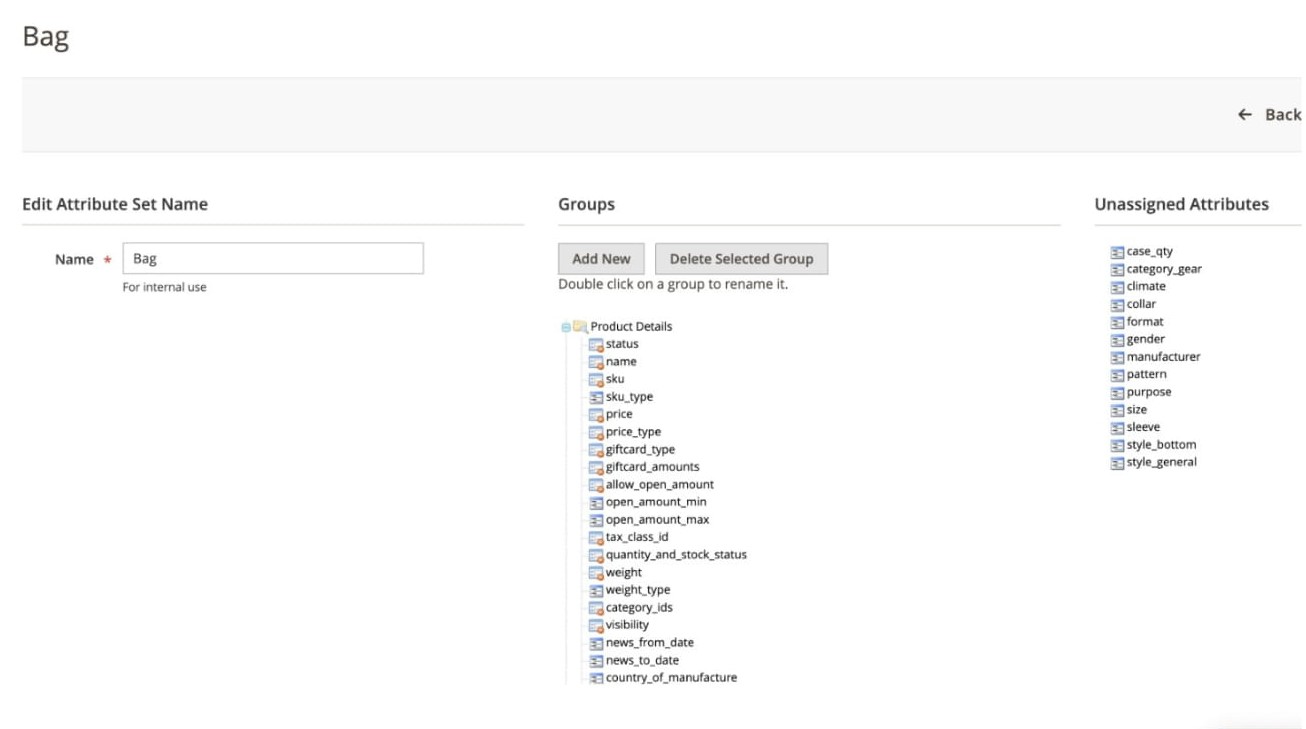1306x729 pixels.
Task: Collapse the Product Details group
Action: (x=566, y=327)
